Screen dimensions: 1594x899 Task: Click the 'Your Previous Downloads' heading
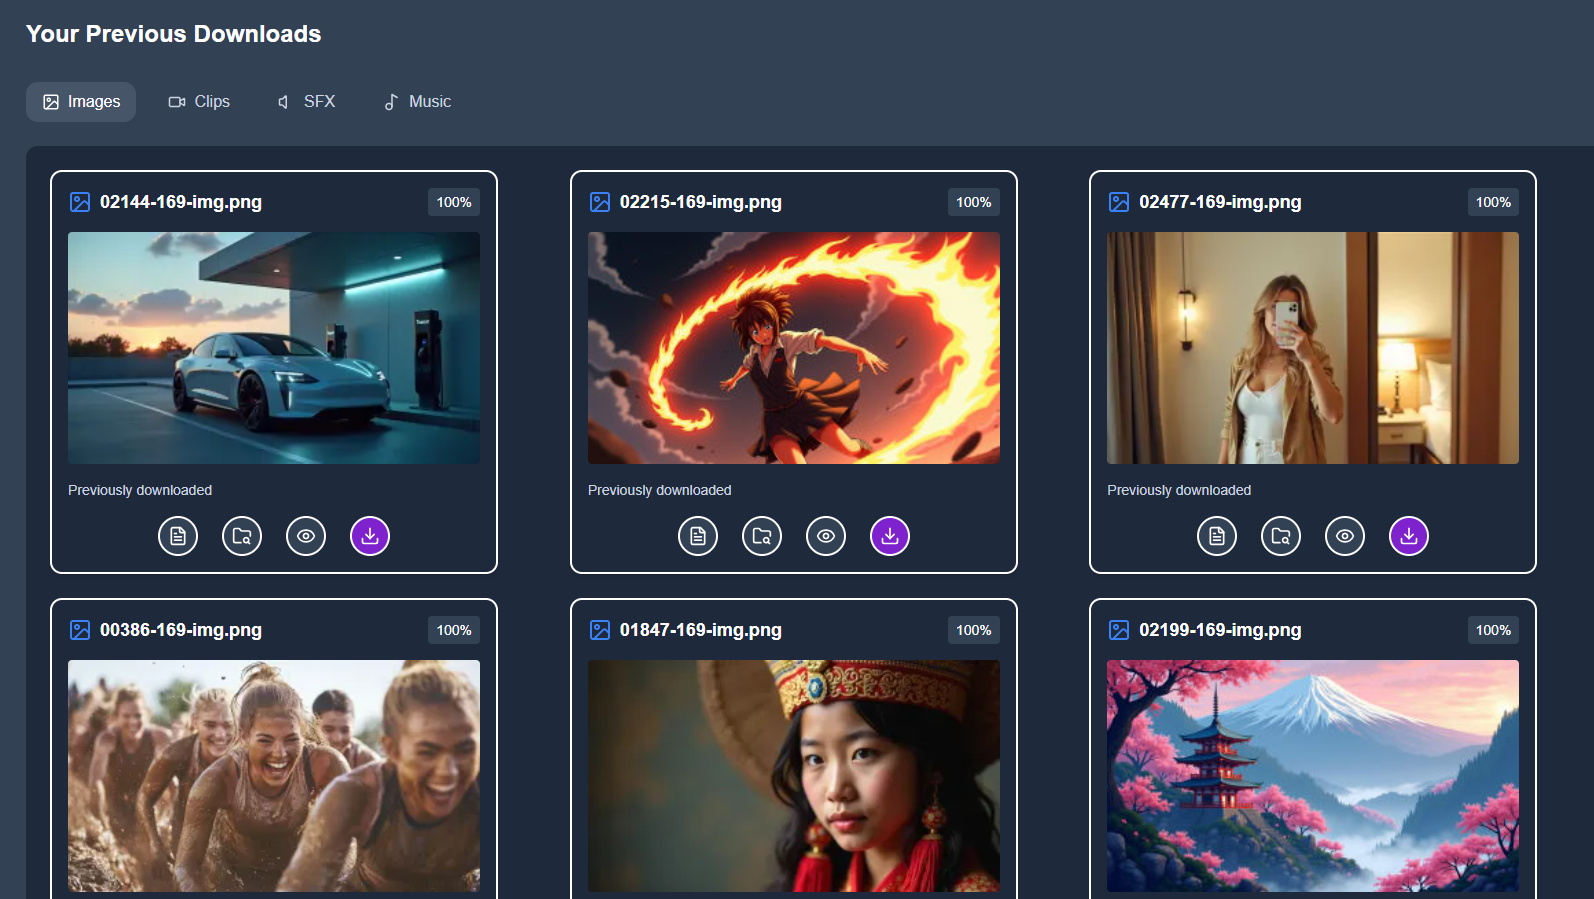(x=174, y=34)
